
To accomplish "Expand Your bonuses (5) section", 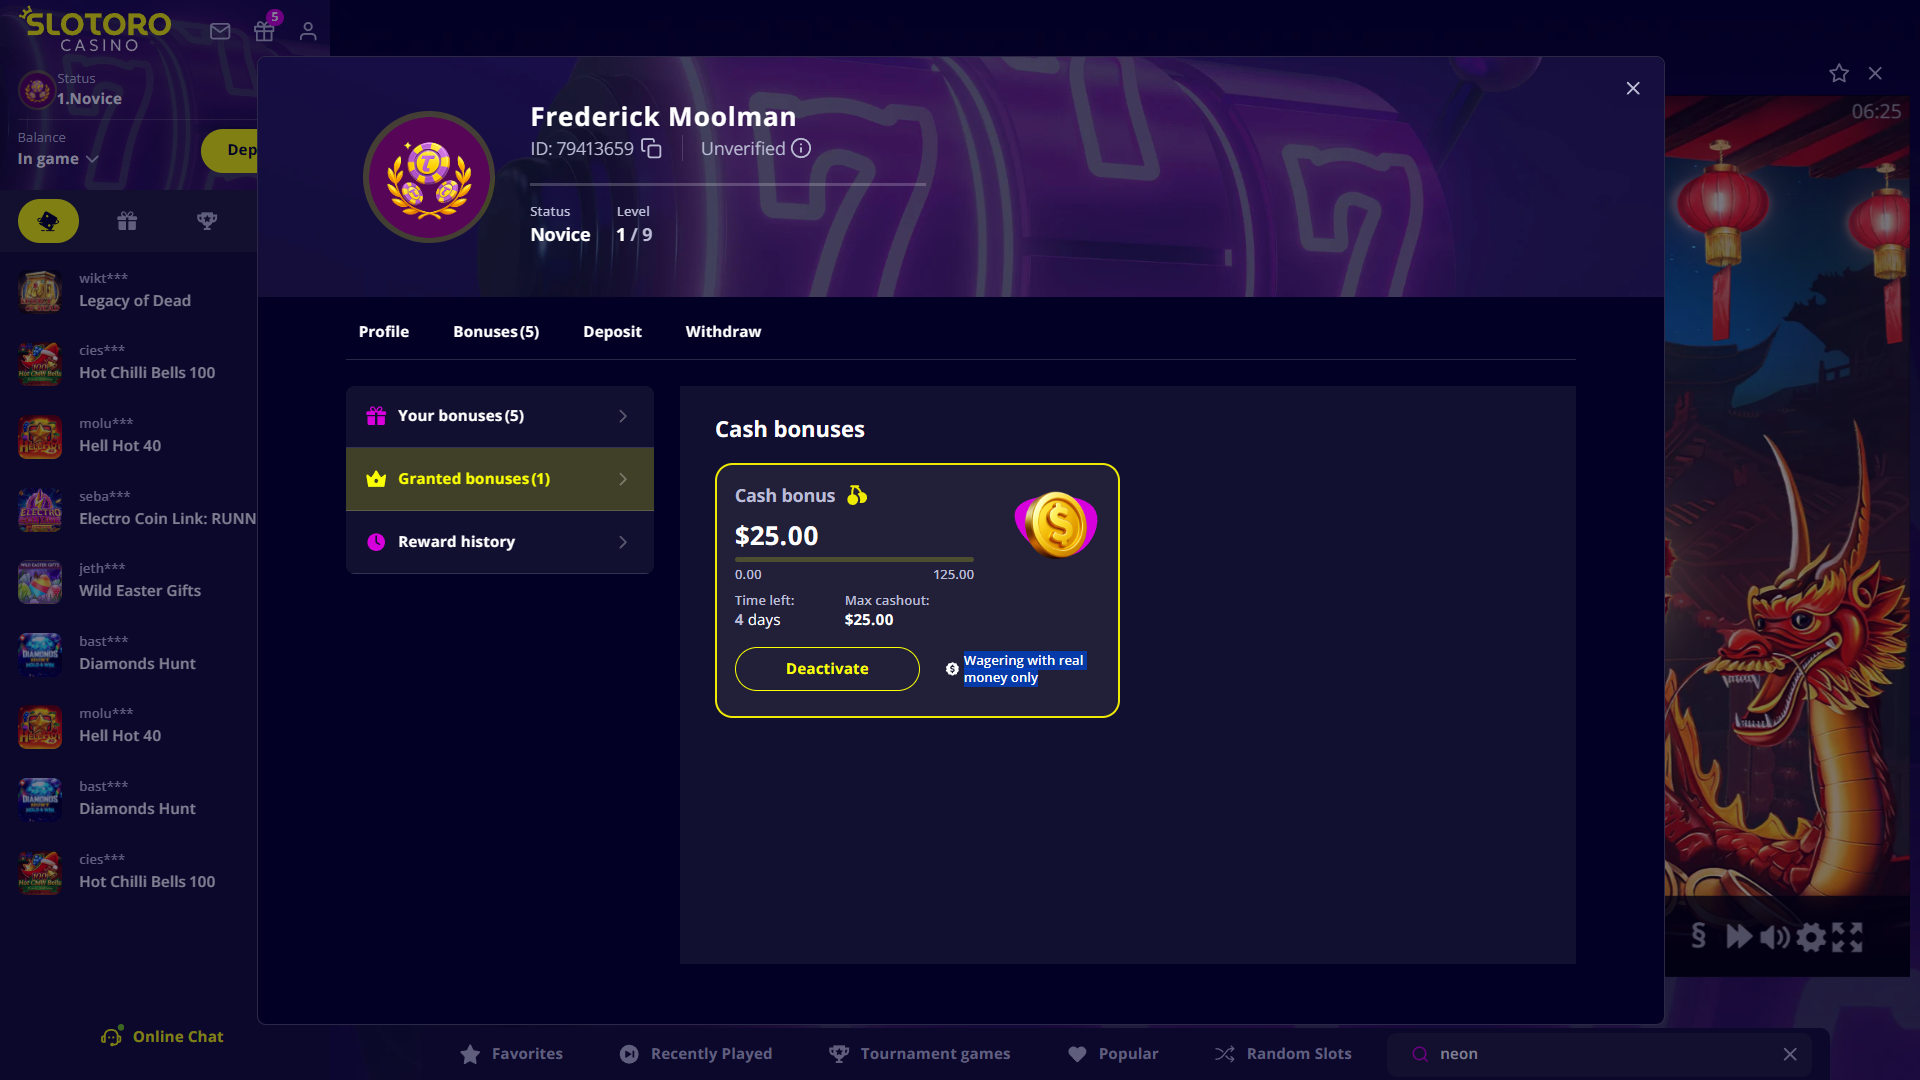I will (500, 416).
